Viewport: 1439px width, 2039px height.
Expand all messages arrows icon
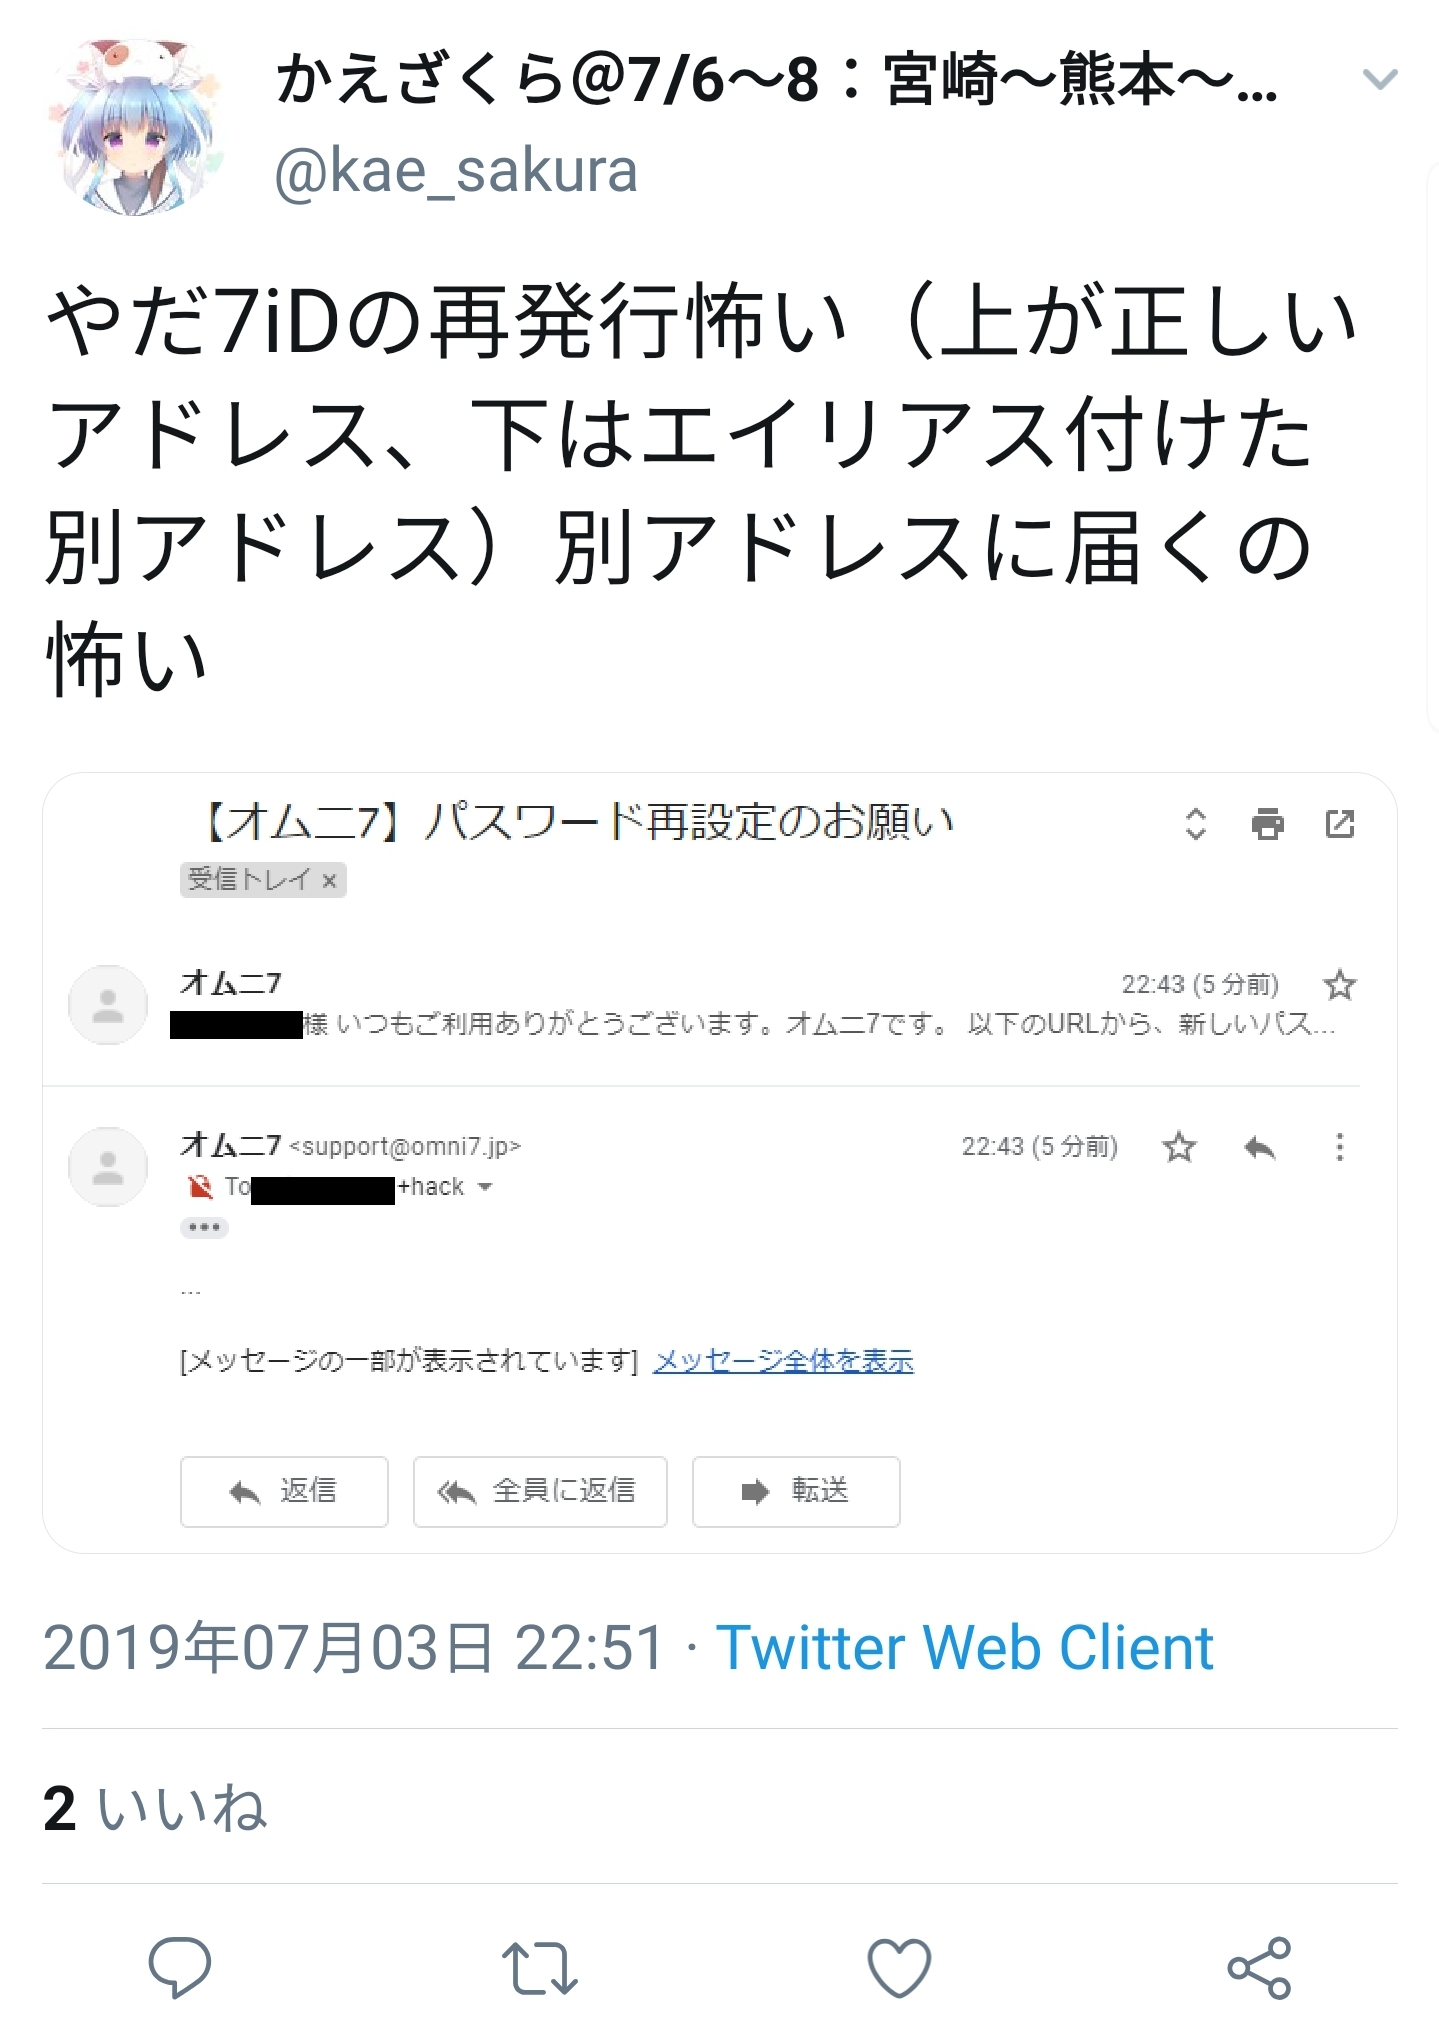pyautogui.click(x=1195, y=824)
